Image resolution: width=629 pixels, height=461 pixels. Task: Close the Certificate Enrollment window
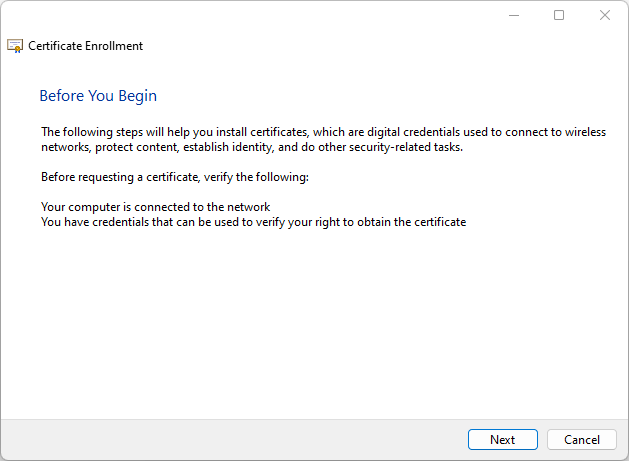[x=604, y=15]
